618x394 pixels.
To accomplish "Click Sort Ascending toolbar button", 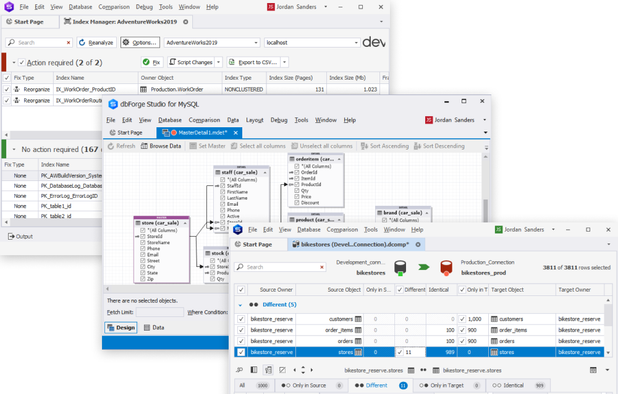I will click(385, 146).
